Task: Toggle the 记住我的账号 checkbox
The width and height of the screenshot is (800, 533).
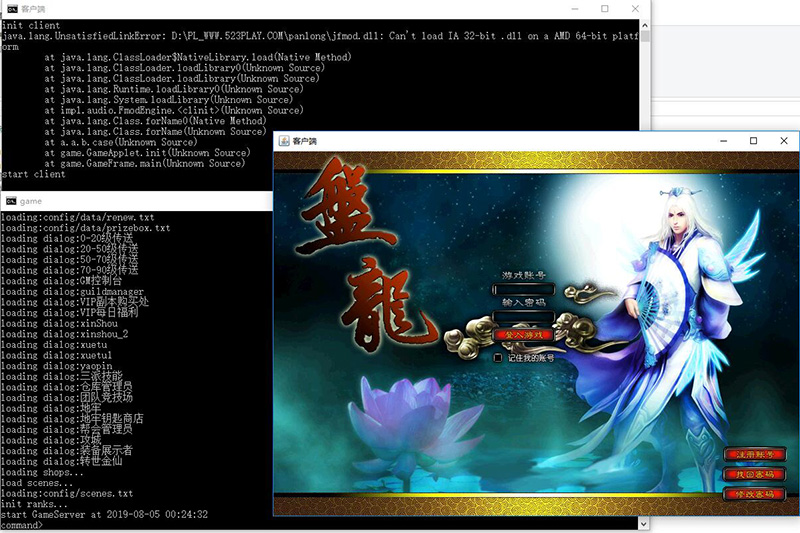Action: point(500,357)
